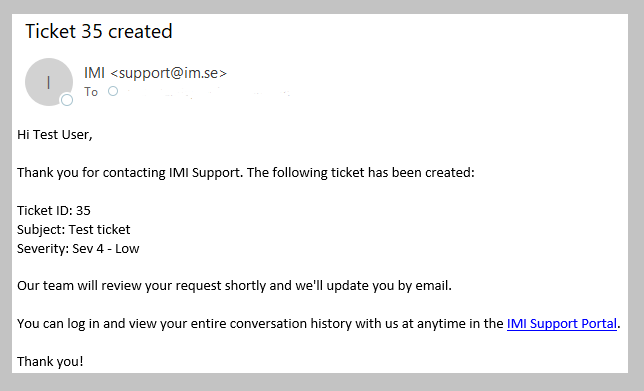This screenshot has height=391, width=644.
Task: Click the recipient presence circle beside To
Action: (113, 91)
